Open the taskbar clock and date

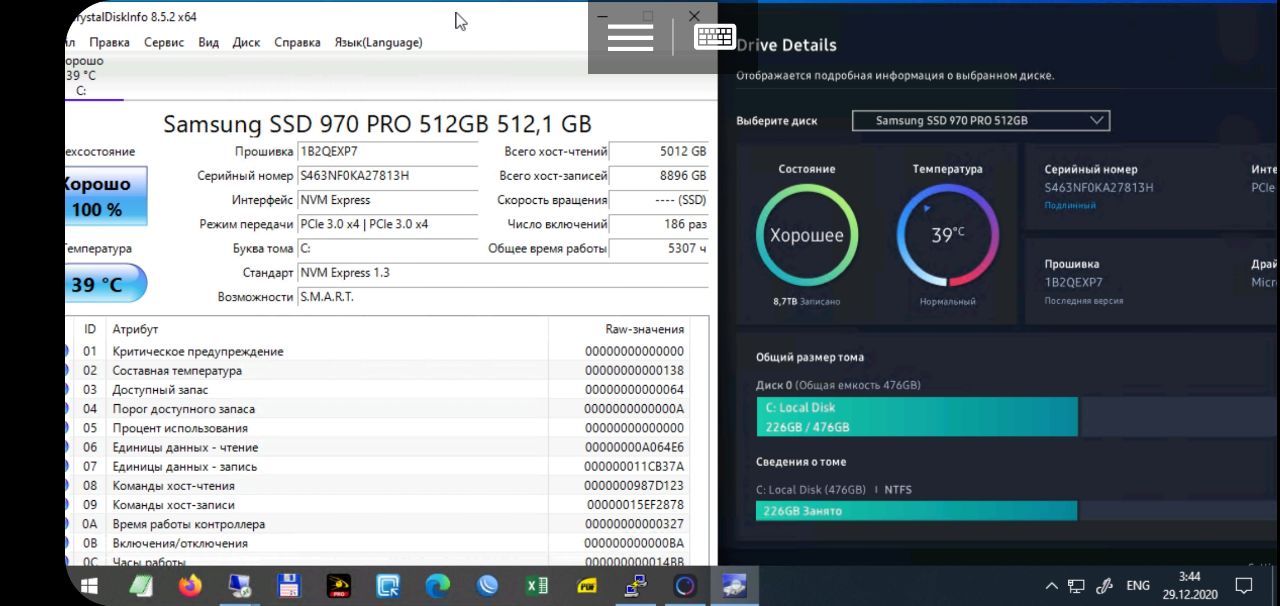click(1189, 585)
